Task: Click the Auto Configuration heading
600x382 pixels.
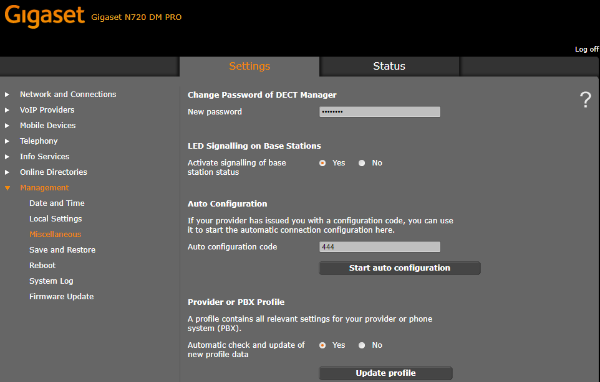Action: point(227,204)
